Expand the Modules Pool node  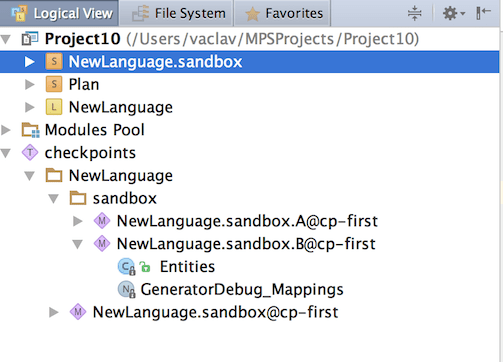(x=6, y=130)
